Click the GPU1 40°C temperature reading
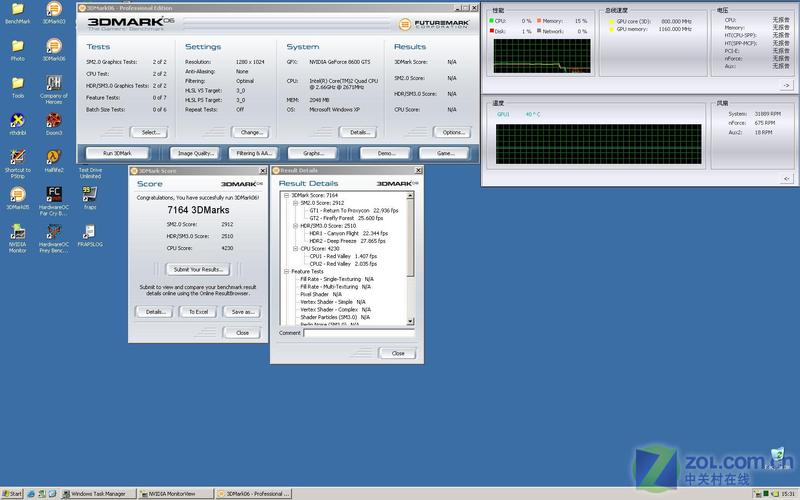 tap(518, 114)
